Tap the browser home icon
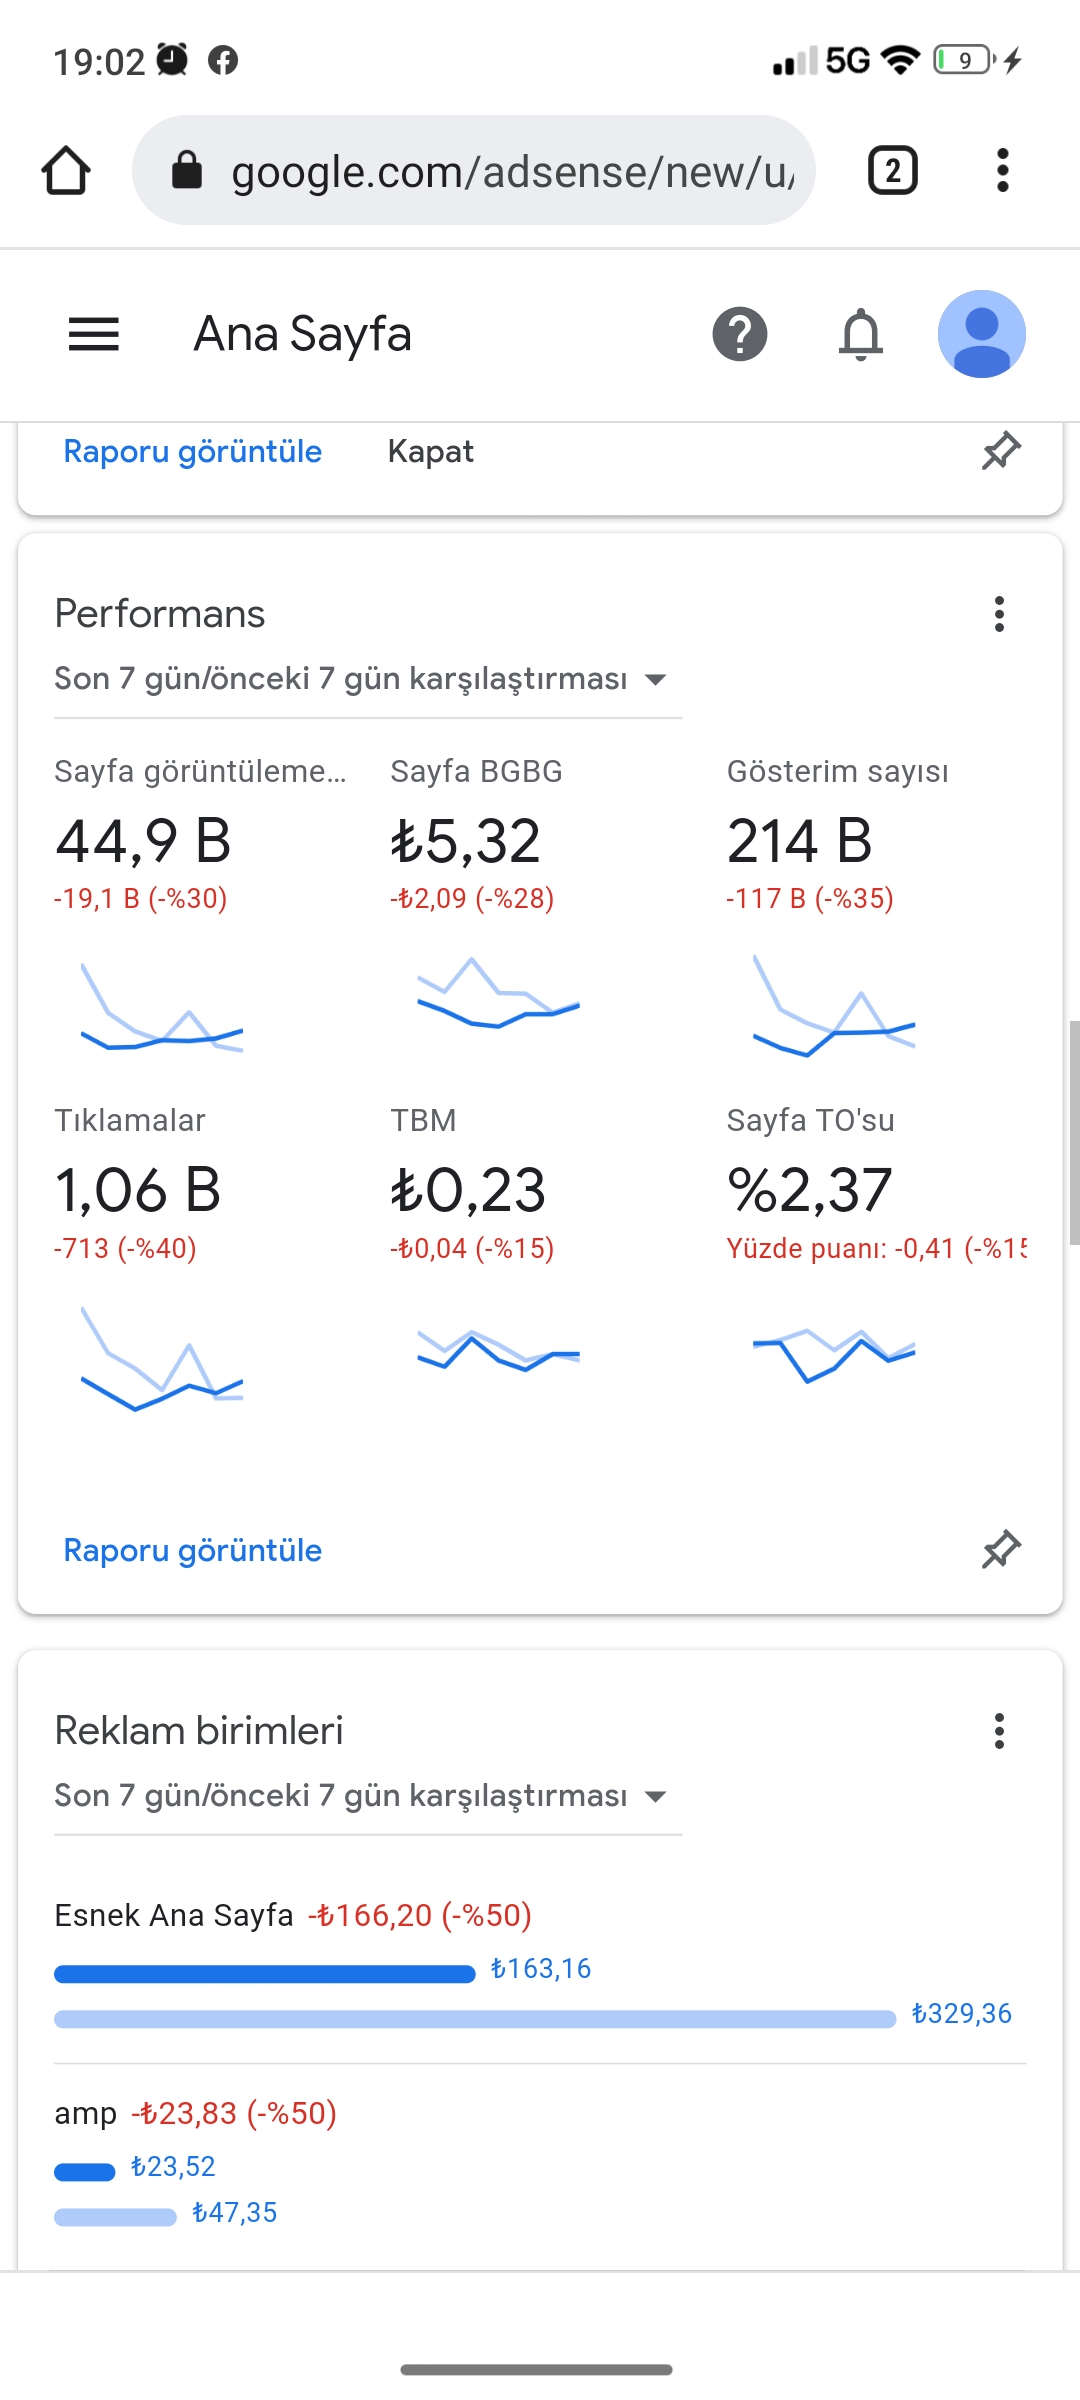Screen dimensions: 1080x2400 tap(66, 170)
